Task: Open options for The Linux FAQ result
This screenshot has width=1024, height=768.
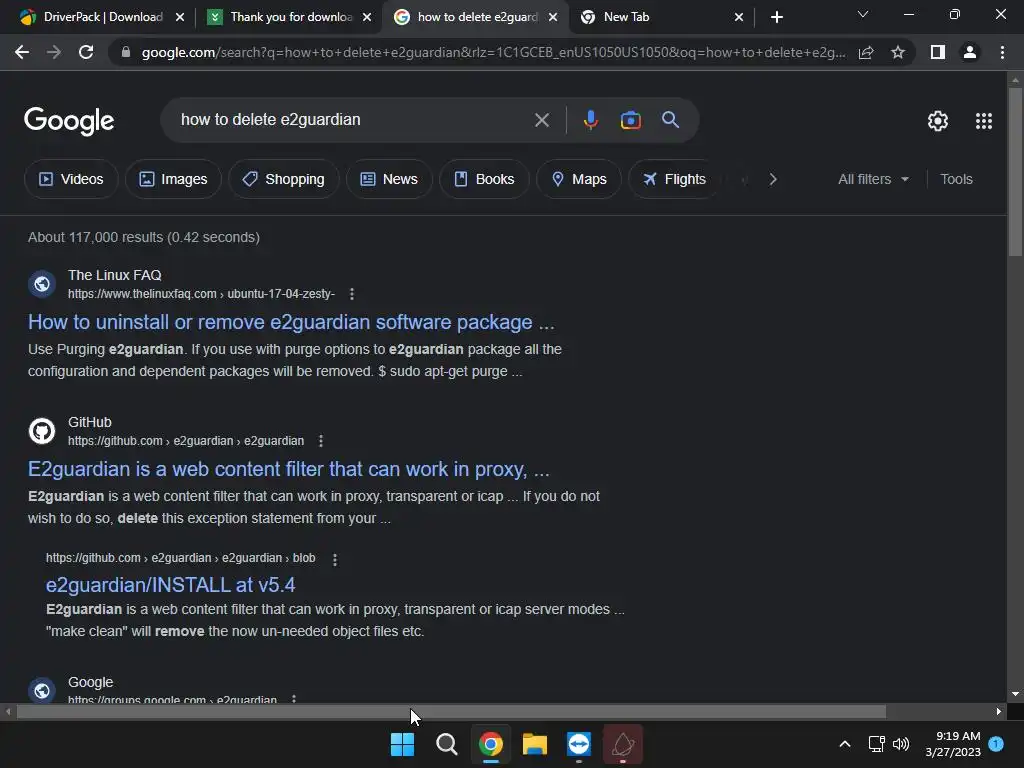Action: coord(352,294)
